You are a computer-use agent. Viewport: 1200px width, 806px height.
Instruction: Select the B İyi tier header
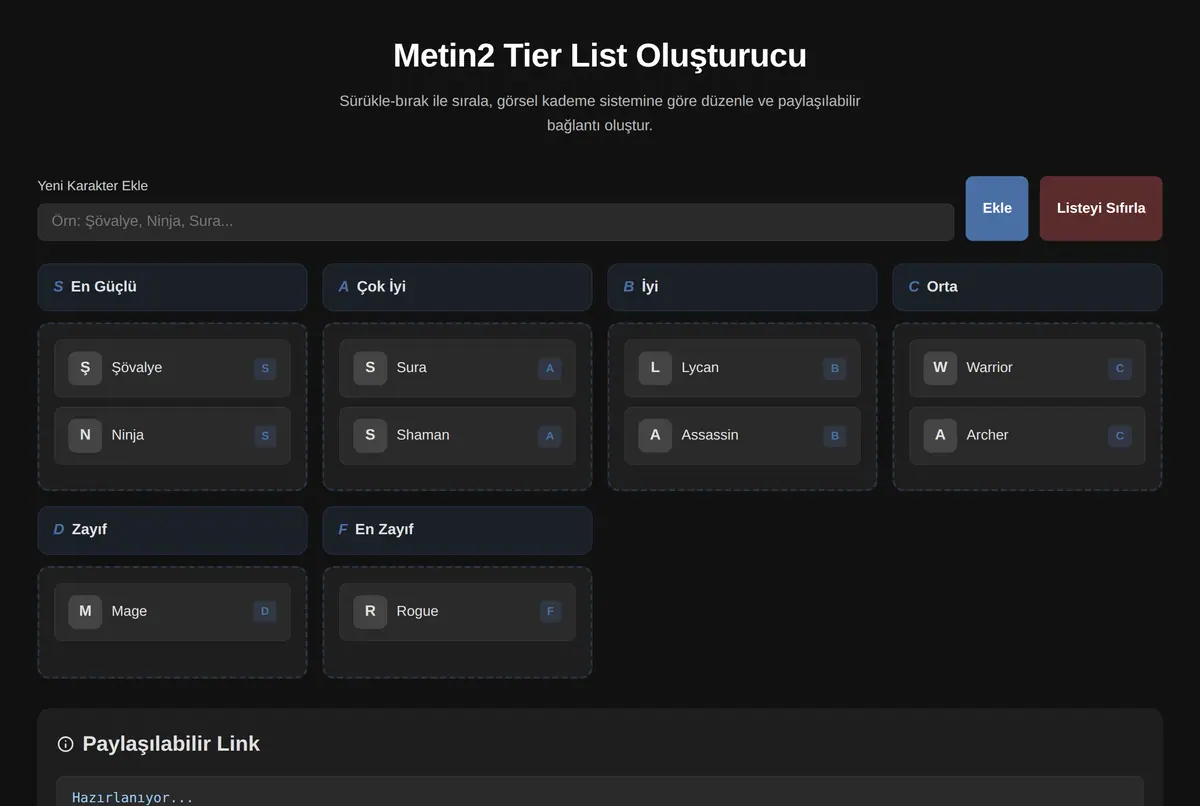coord(742,287)
